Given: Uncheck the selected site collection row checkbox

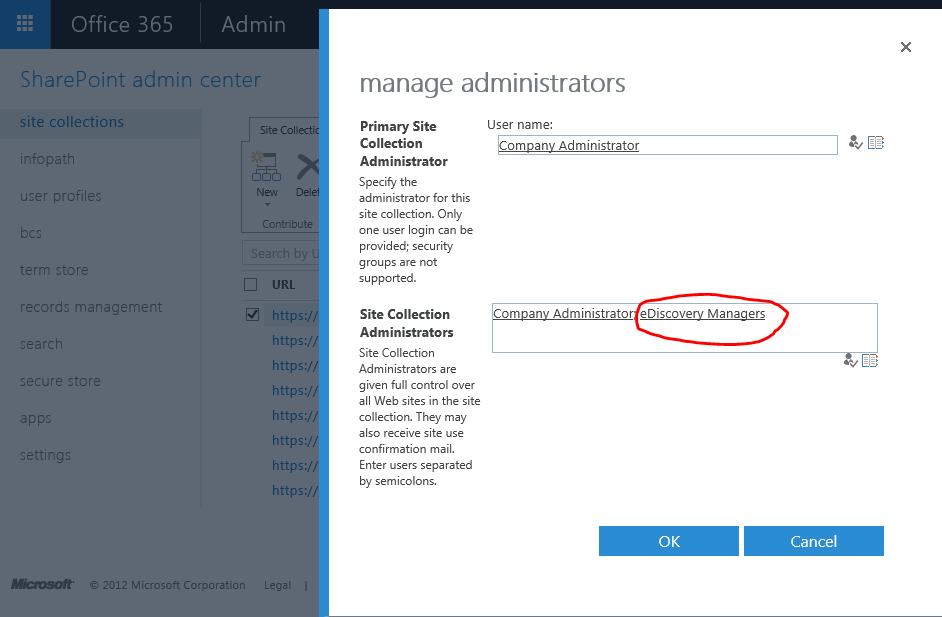Looking at the screenshot, I should pos(252,314).
